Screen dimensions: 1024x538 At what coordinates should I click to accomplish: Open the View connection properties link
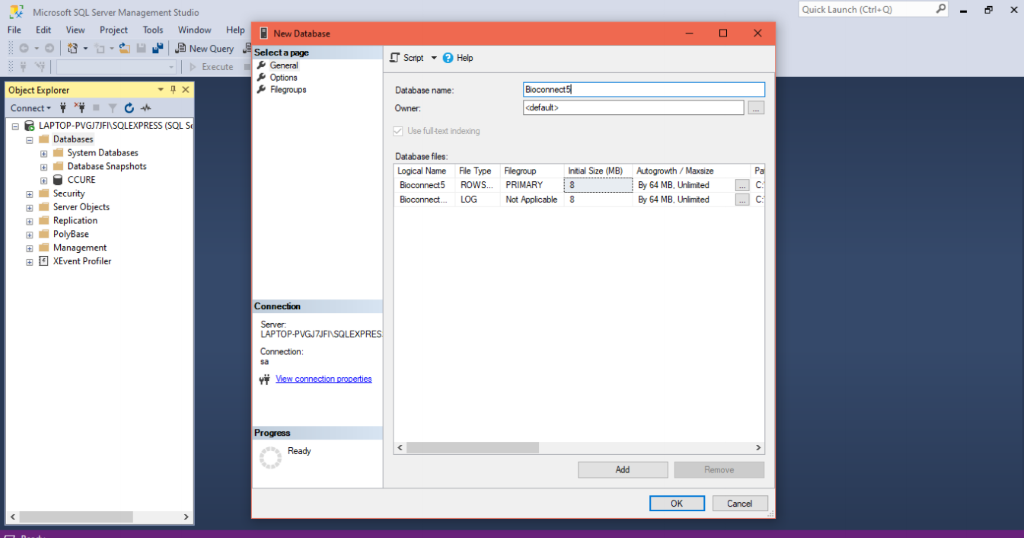[323, 379]
